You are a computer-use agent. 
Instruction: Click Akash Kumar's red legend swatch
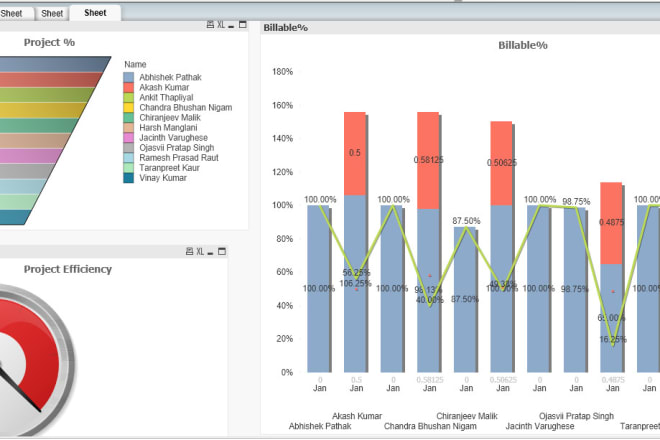tap(128, 88)
